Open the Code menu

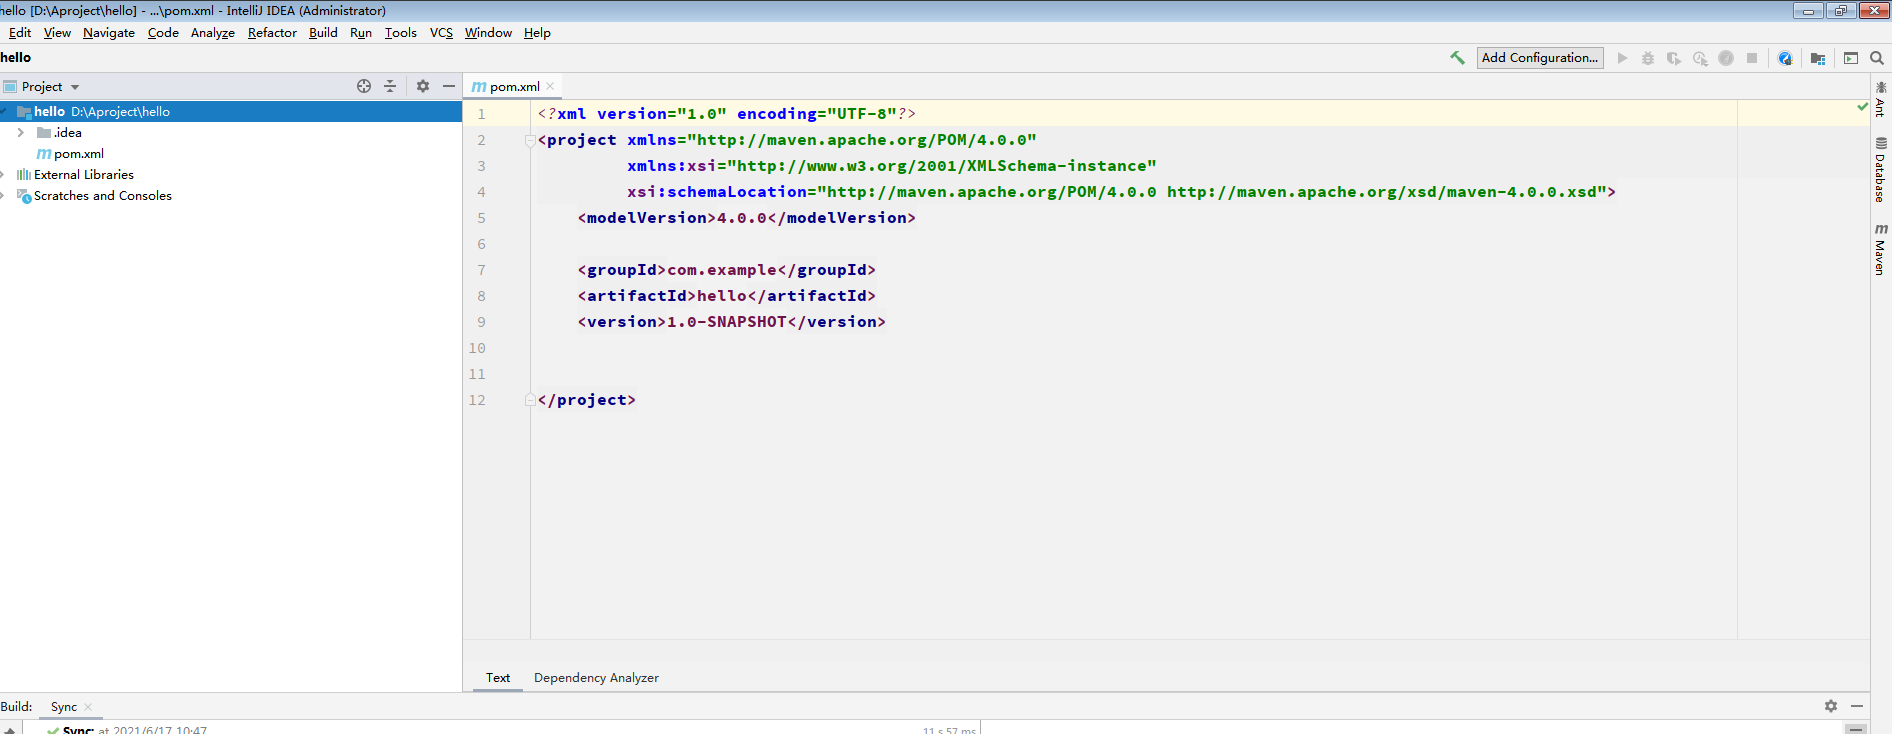click(x=163, y=32)
